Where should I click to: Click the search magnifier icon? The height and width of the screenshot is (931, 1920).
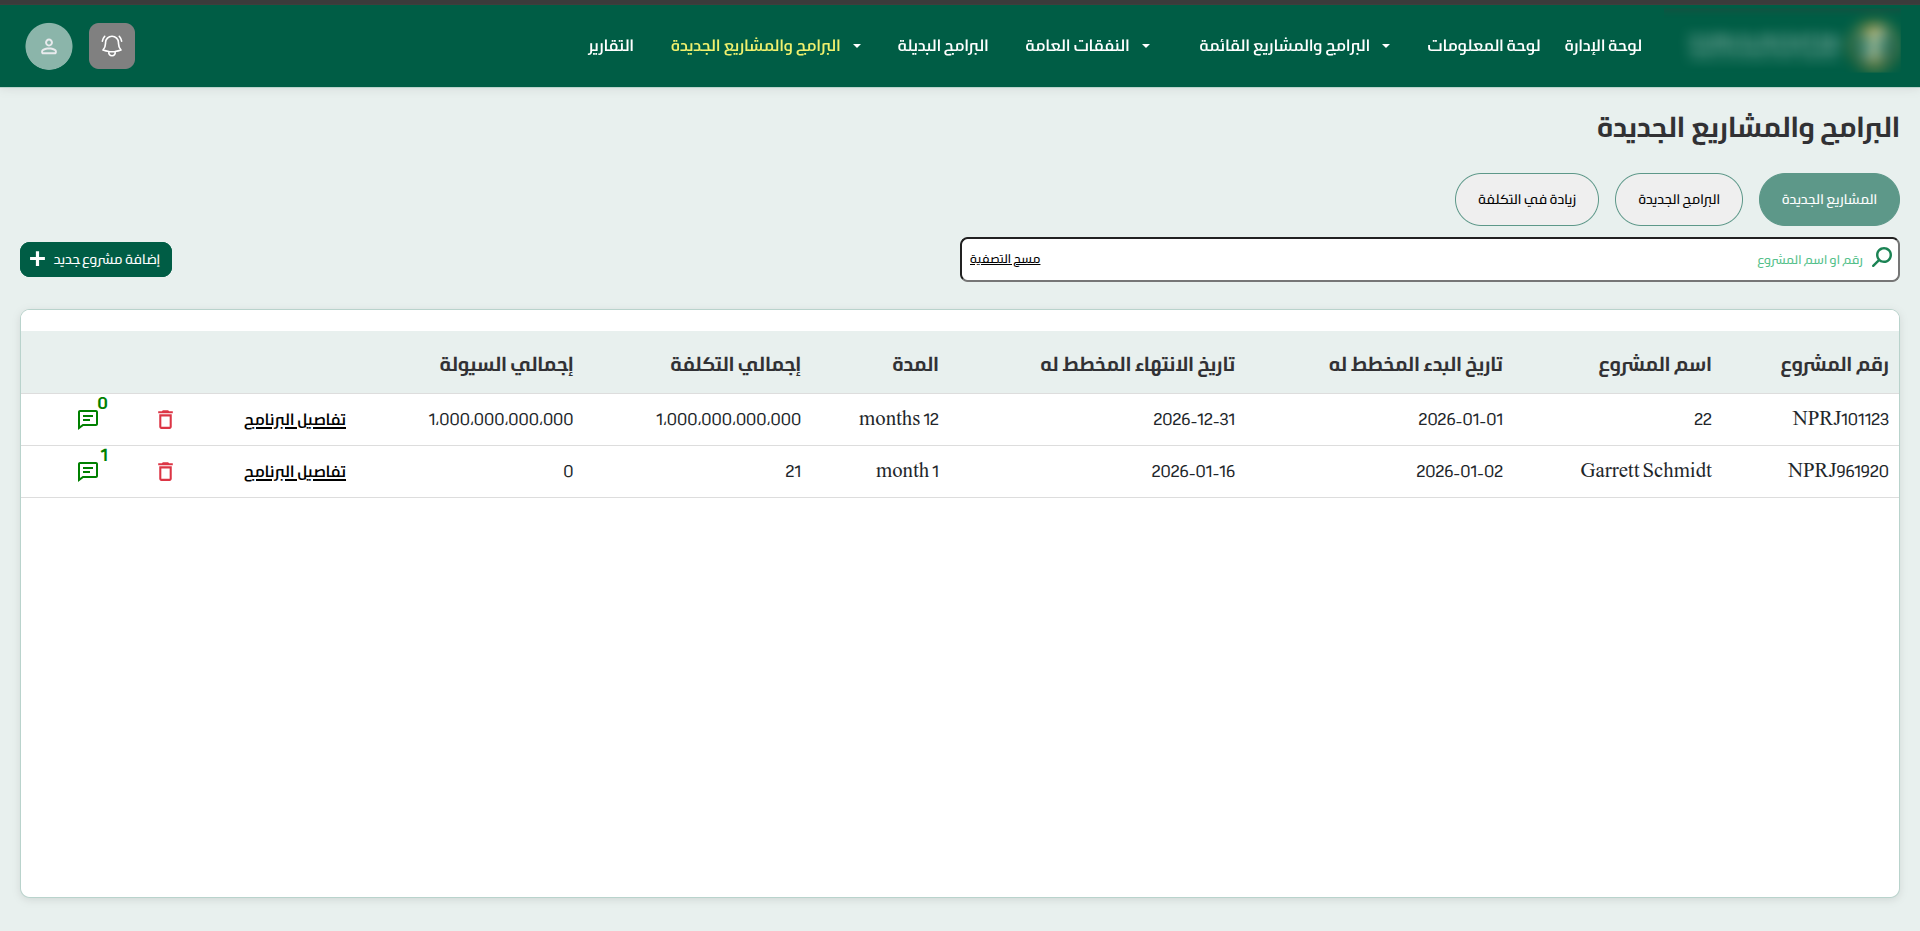[1881, 258]
